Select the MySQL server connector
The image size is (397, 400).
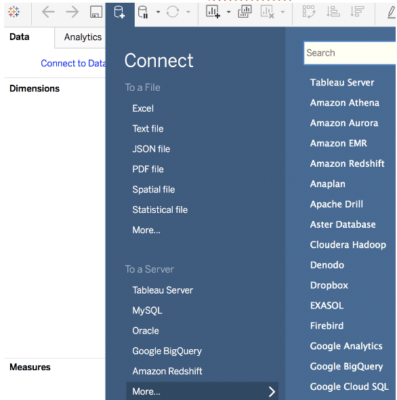[147, 311]
